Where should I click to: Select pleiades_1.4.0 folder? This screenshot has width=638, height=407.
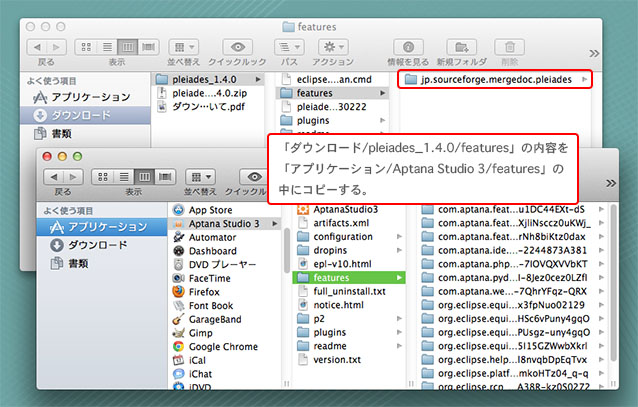(208, 79)
